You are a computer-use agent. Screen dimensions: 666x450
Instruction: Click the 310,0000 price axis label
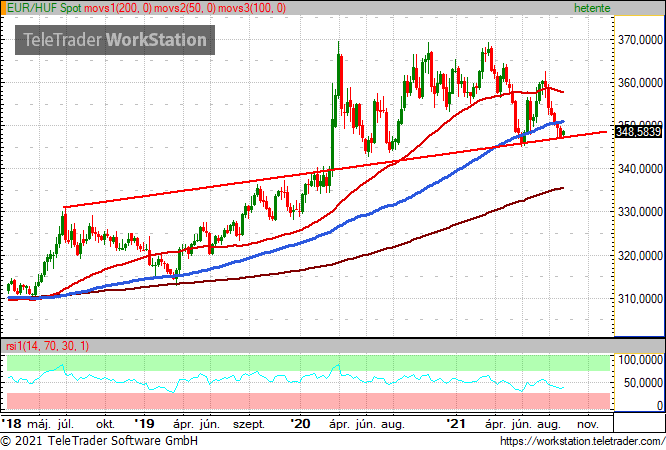point(640,299)
